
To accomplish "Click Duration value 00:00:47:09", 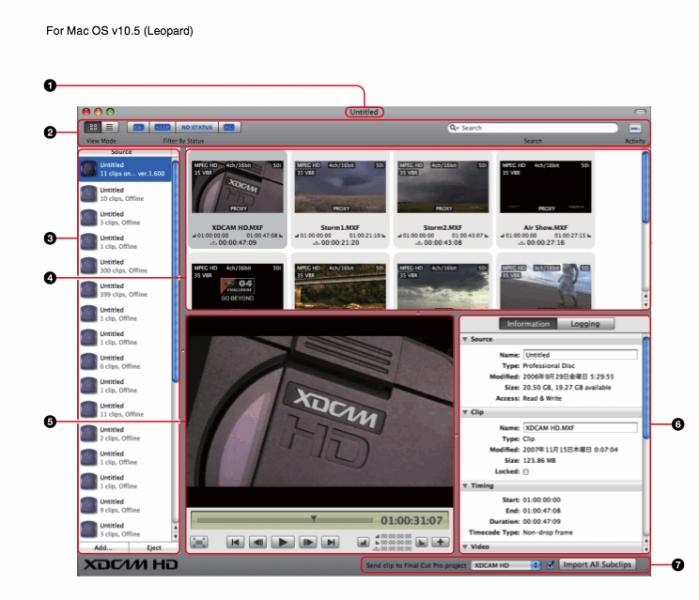I will 541,521.
